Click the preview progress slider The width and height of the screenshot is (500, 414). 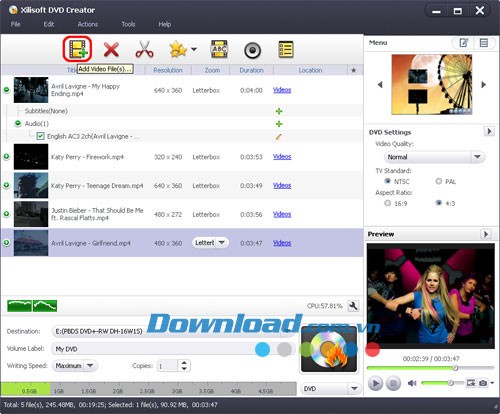pos(430,368)
